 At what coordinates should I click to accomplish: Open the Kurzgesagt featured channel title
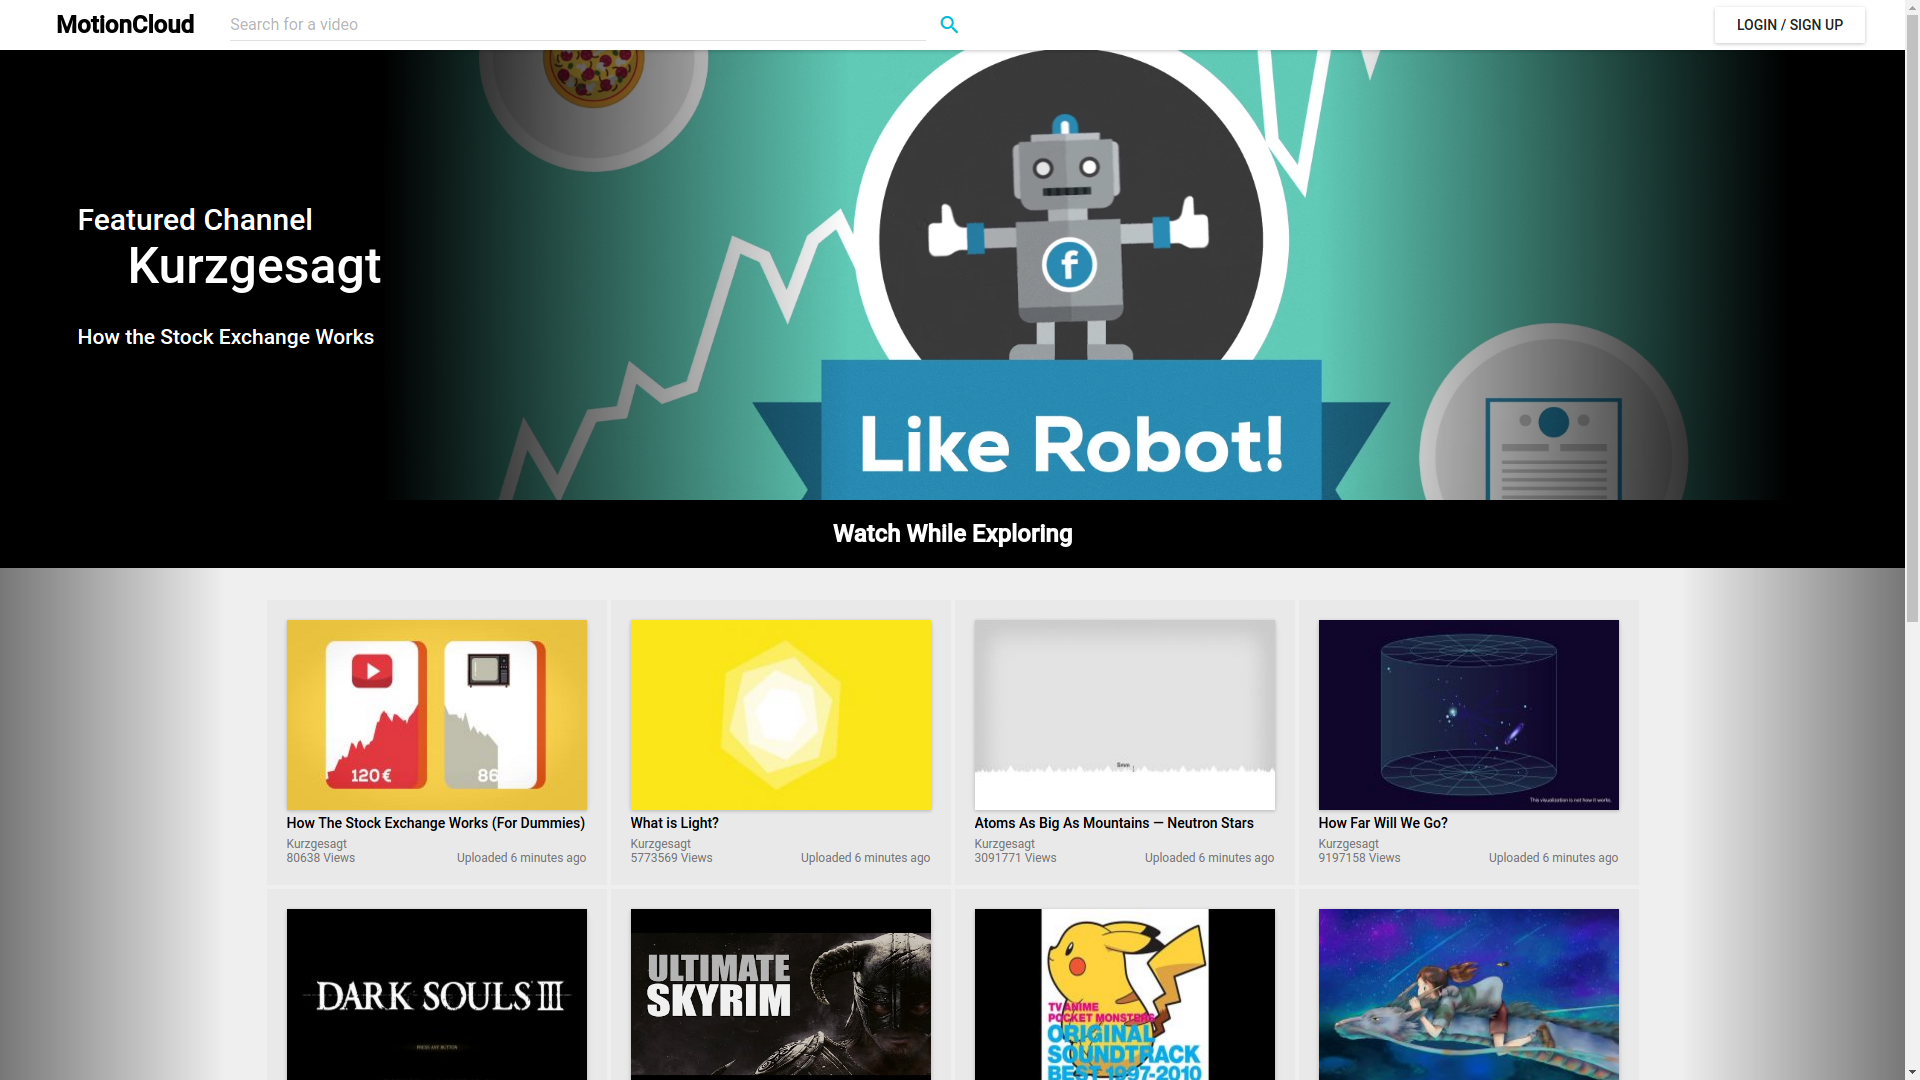(254, 266)
